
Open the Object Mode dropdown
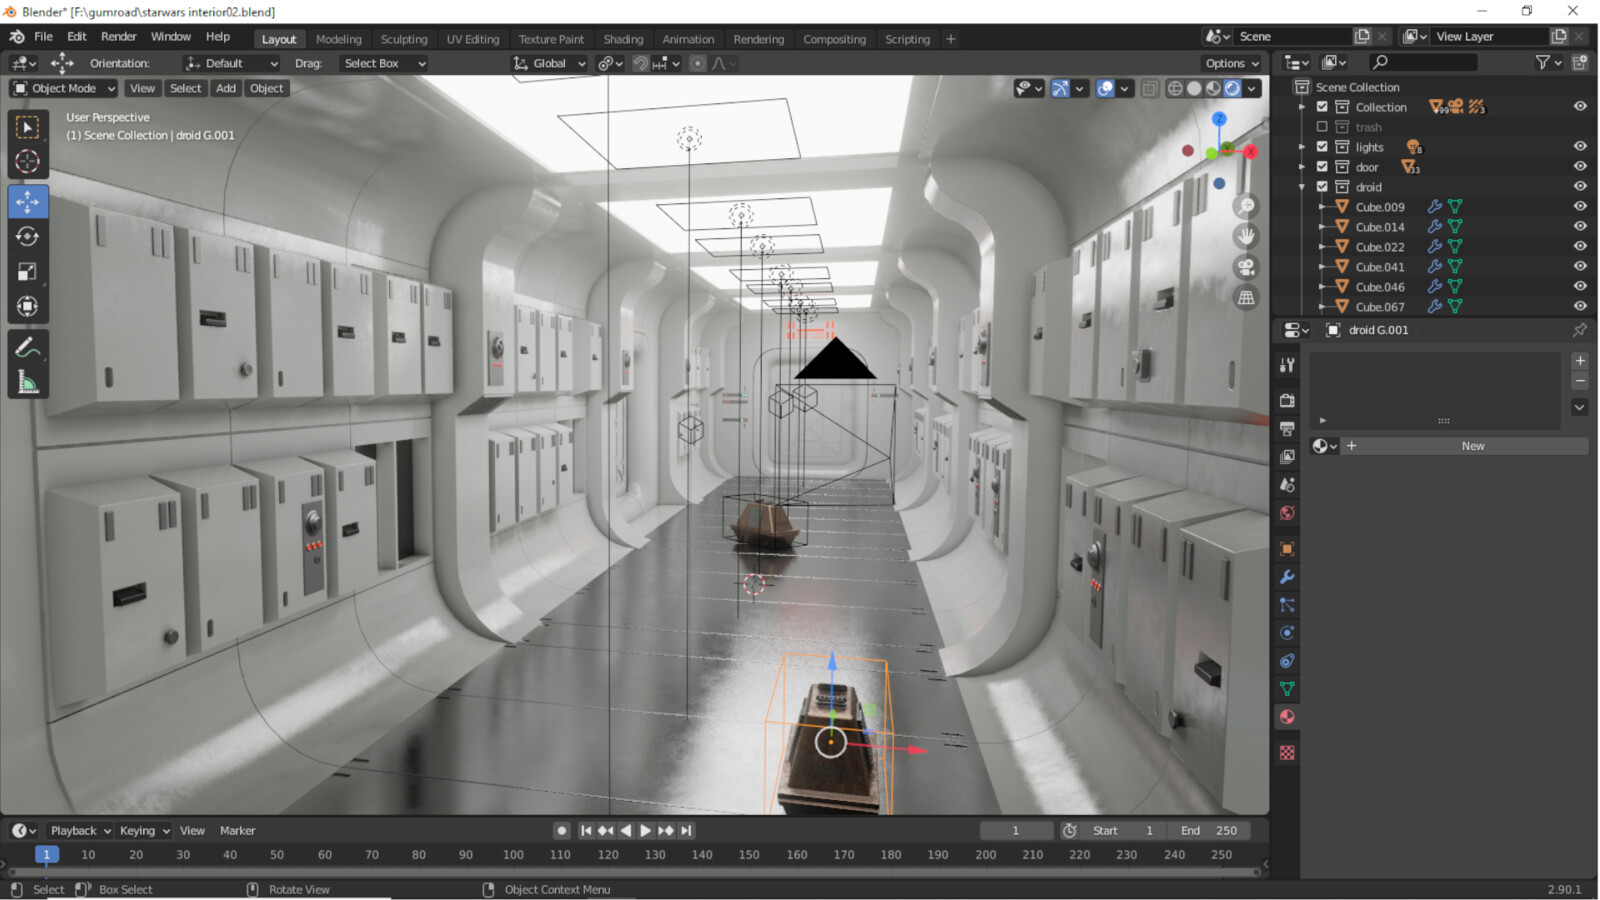pos(62,88)
